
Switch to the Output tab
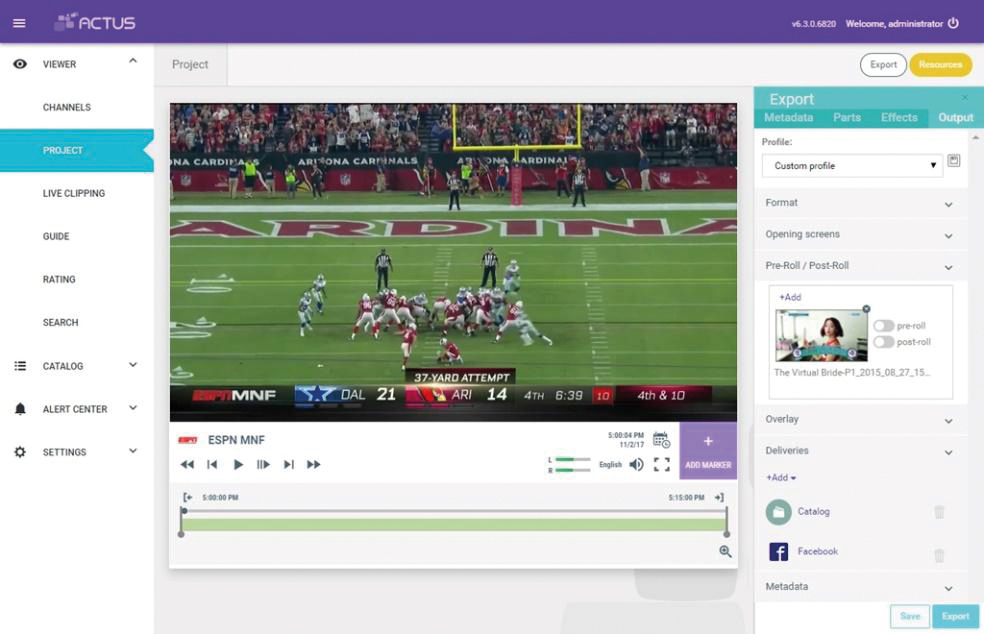955,117
